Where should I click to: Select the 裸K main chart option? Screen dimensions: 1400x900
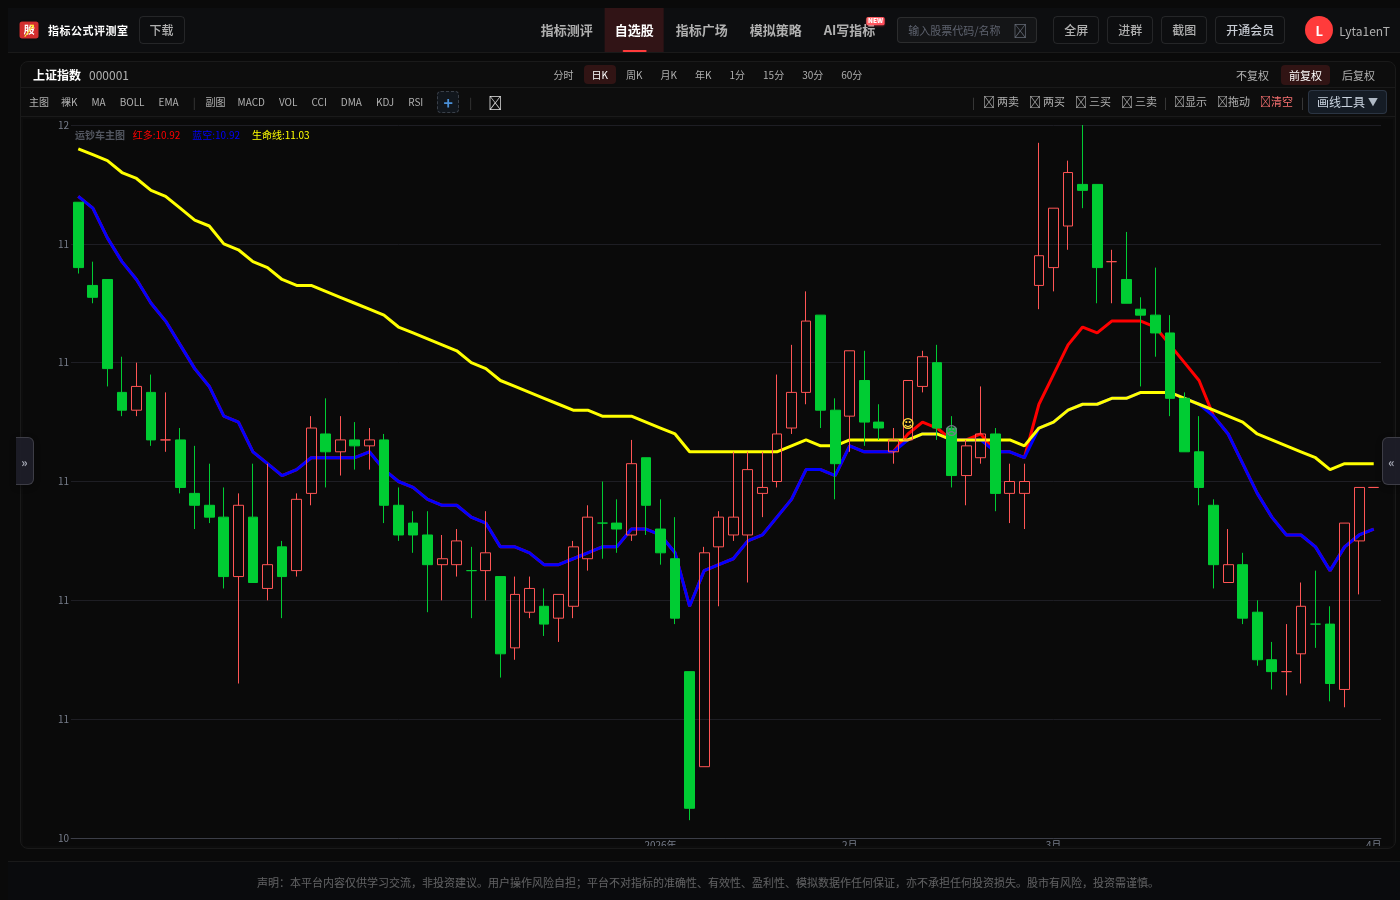[x=69, y=103]
